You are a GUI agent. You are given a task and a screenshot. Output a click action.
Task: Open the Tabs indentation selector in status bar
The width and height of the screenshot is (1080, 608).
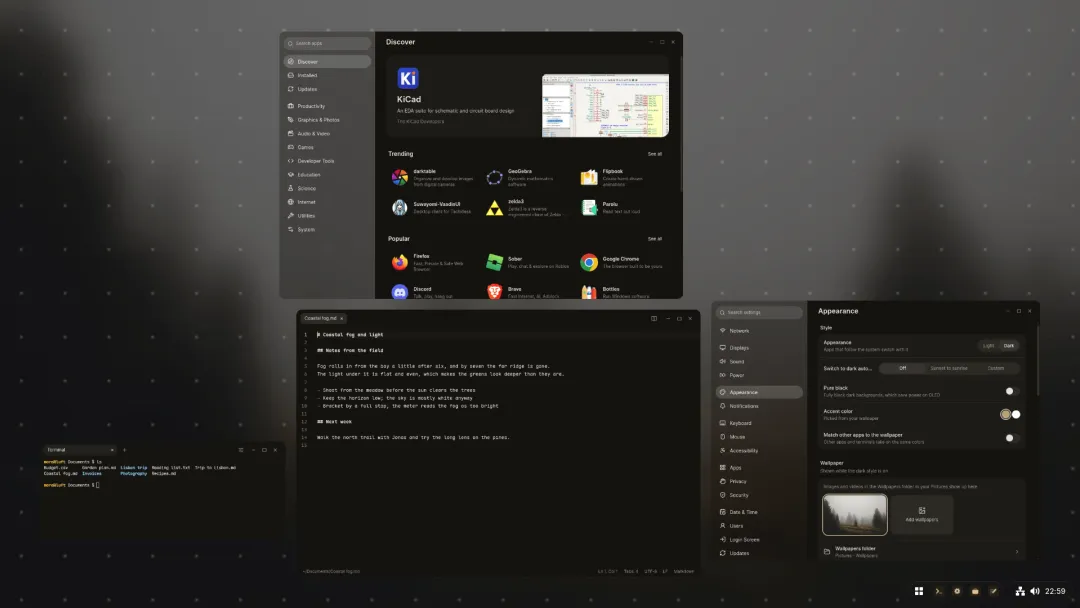(x=631, y=572)
